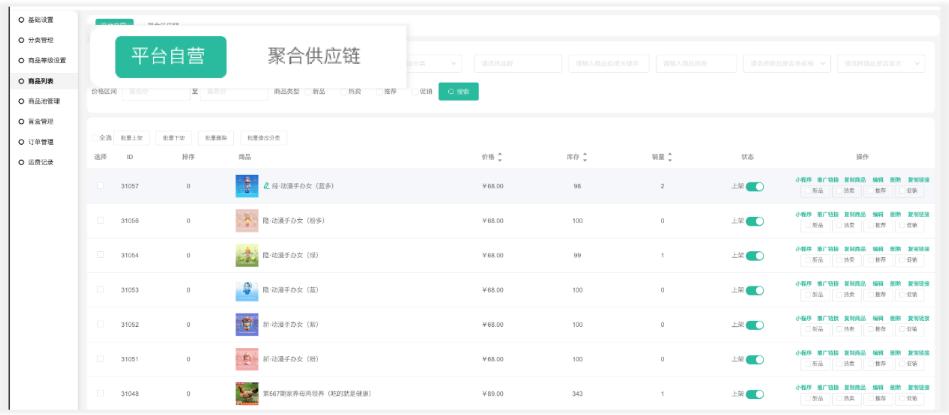
Task: Sort the table by 销量 arrows
Action: [x=669, y=157]
